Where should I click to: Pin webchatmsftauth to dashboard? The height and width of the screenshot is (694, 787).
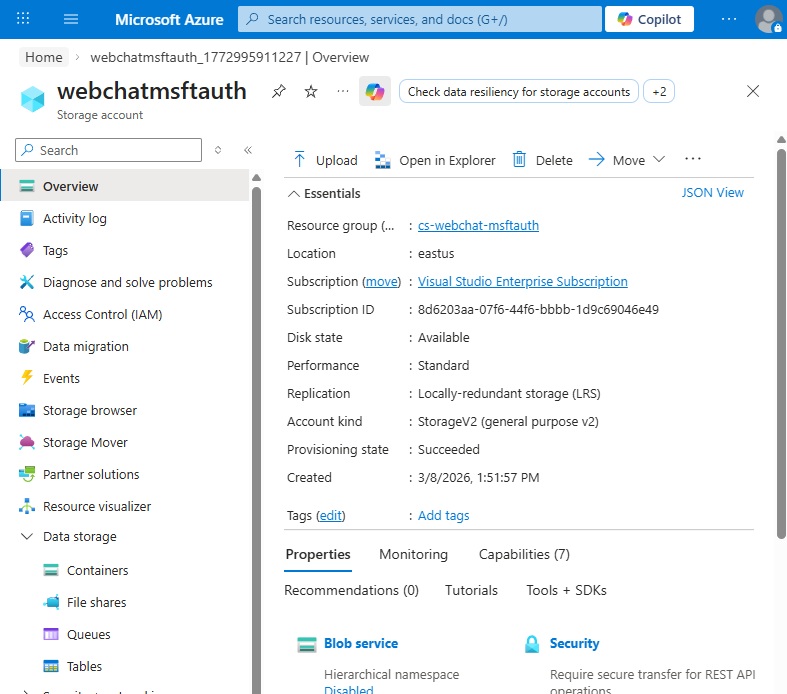click(279, 91)
